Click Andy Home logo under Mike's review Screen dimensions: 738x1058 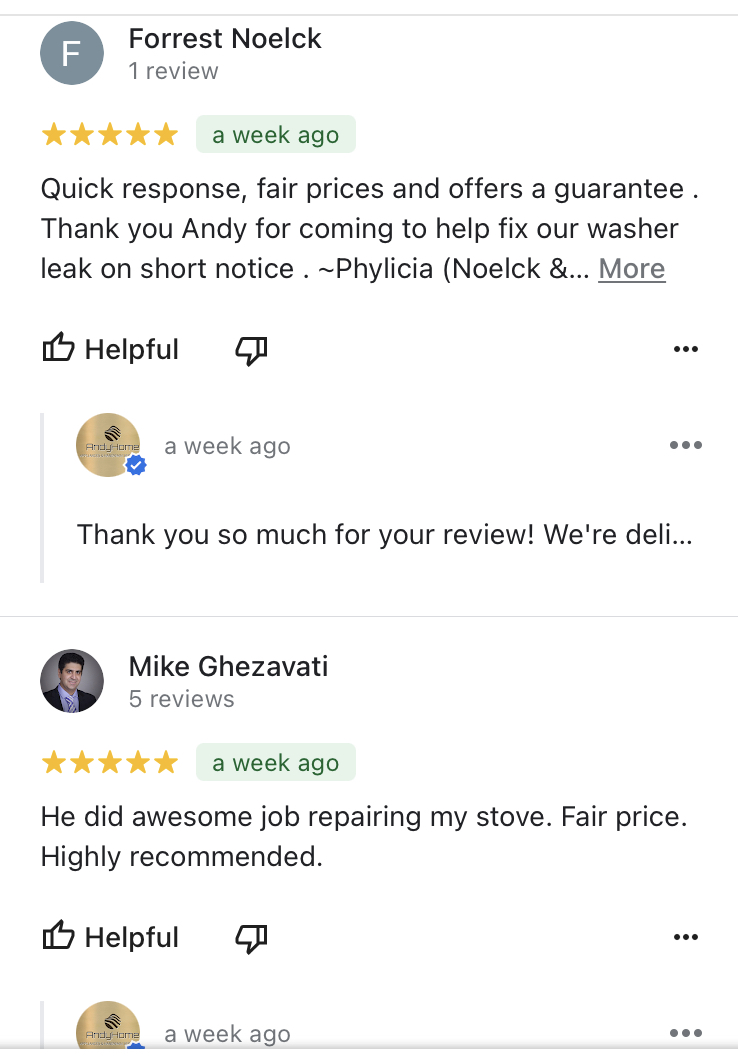click(108, 1028)
